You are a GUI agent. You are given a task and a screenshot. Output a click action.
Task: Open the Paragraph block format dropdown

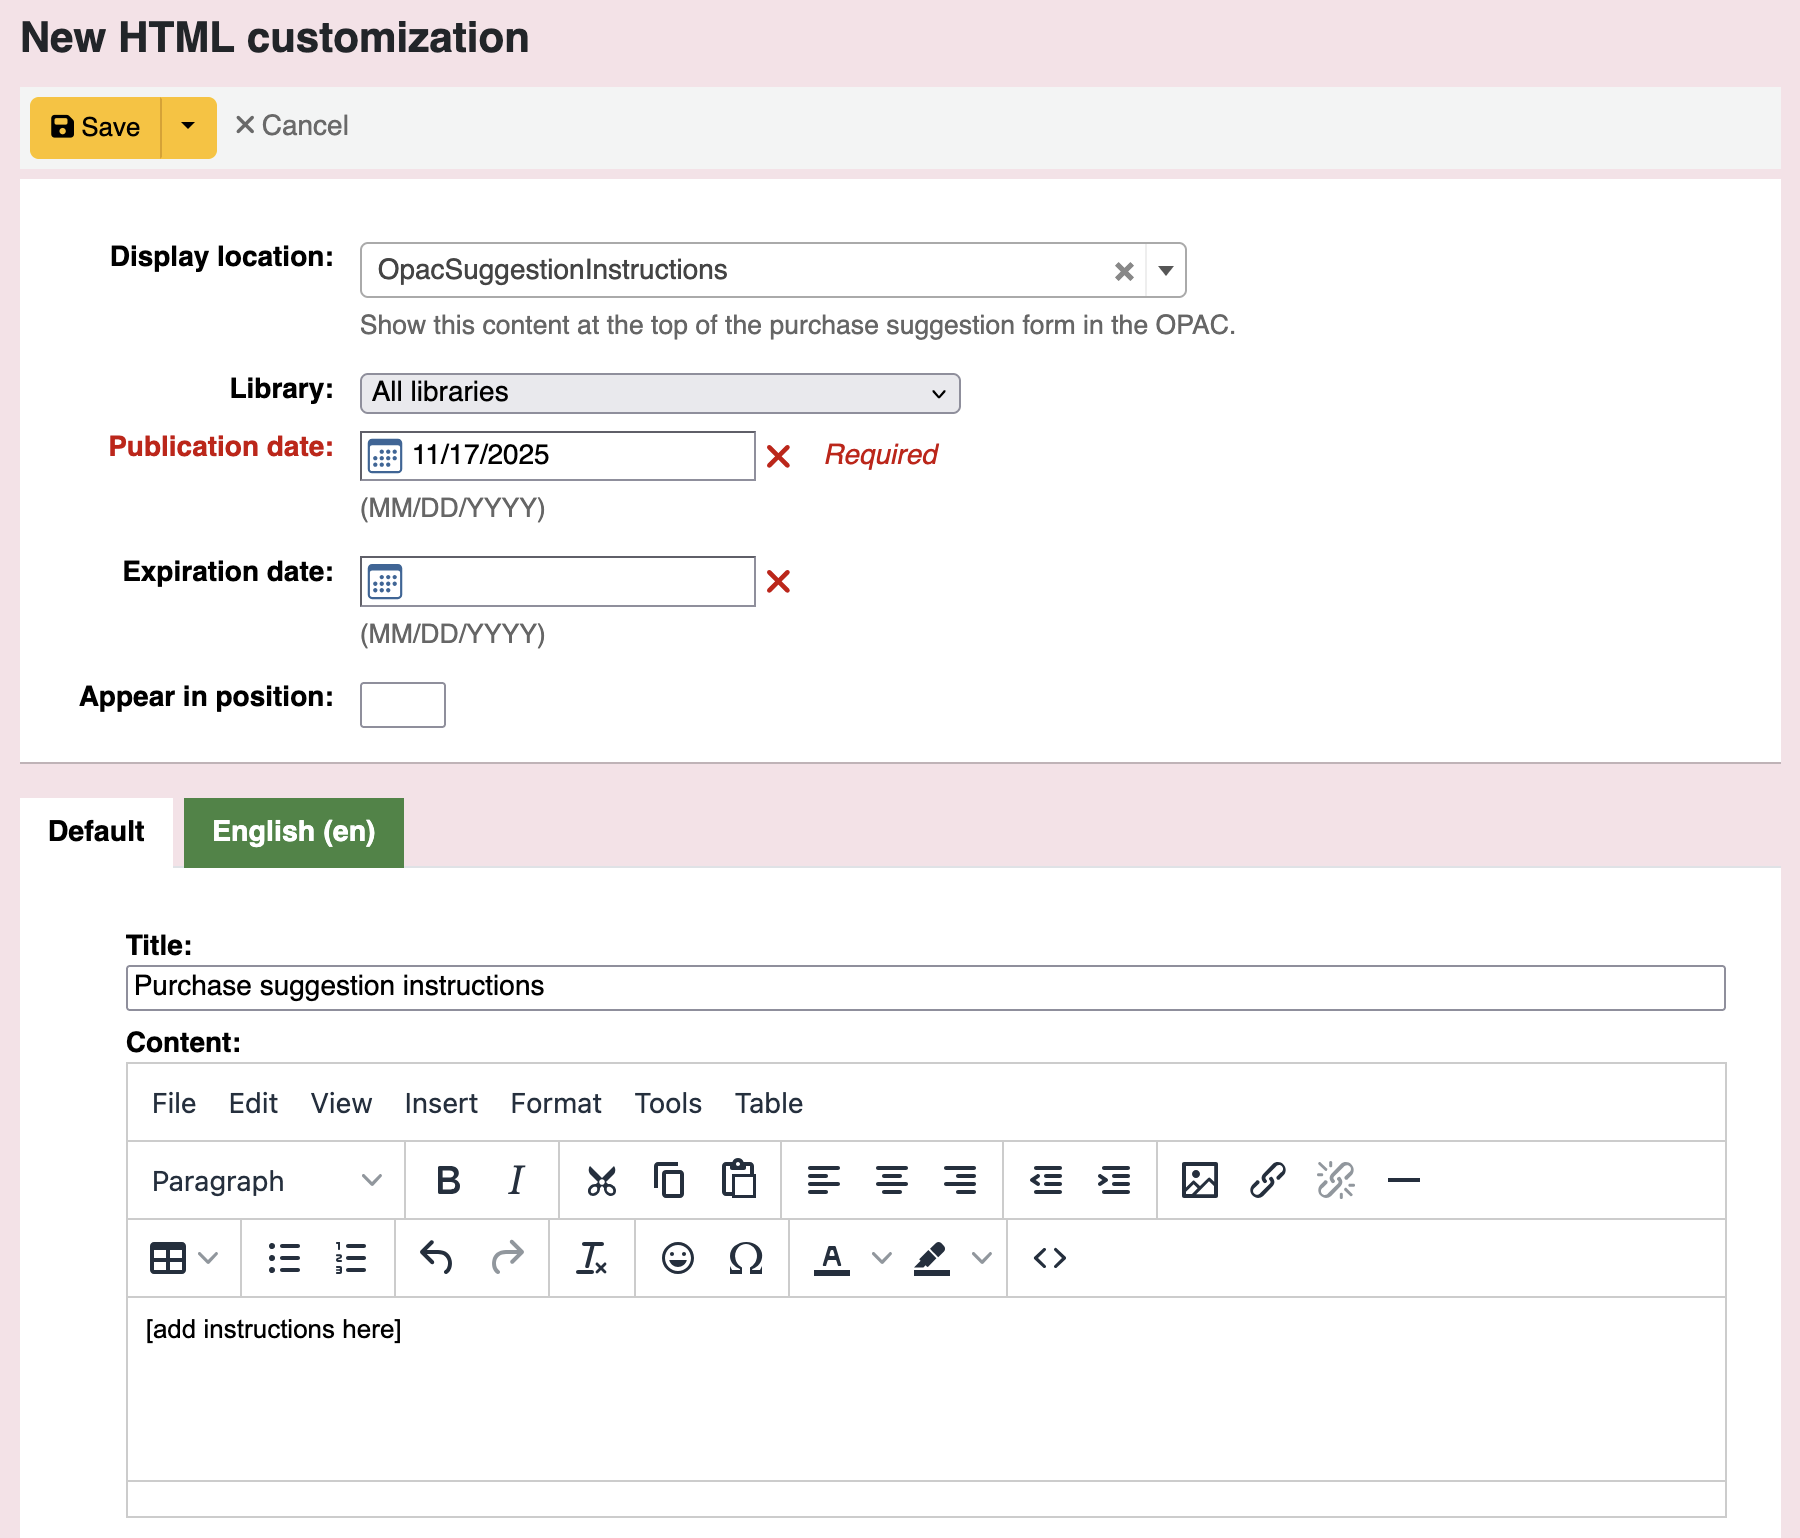(x=266, y=1181)
